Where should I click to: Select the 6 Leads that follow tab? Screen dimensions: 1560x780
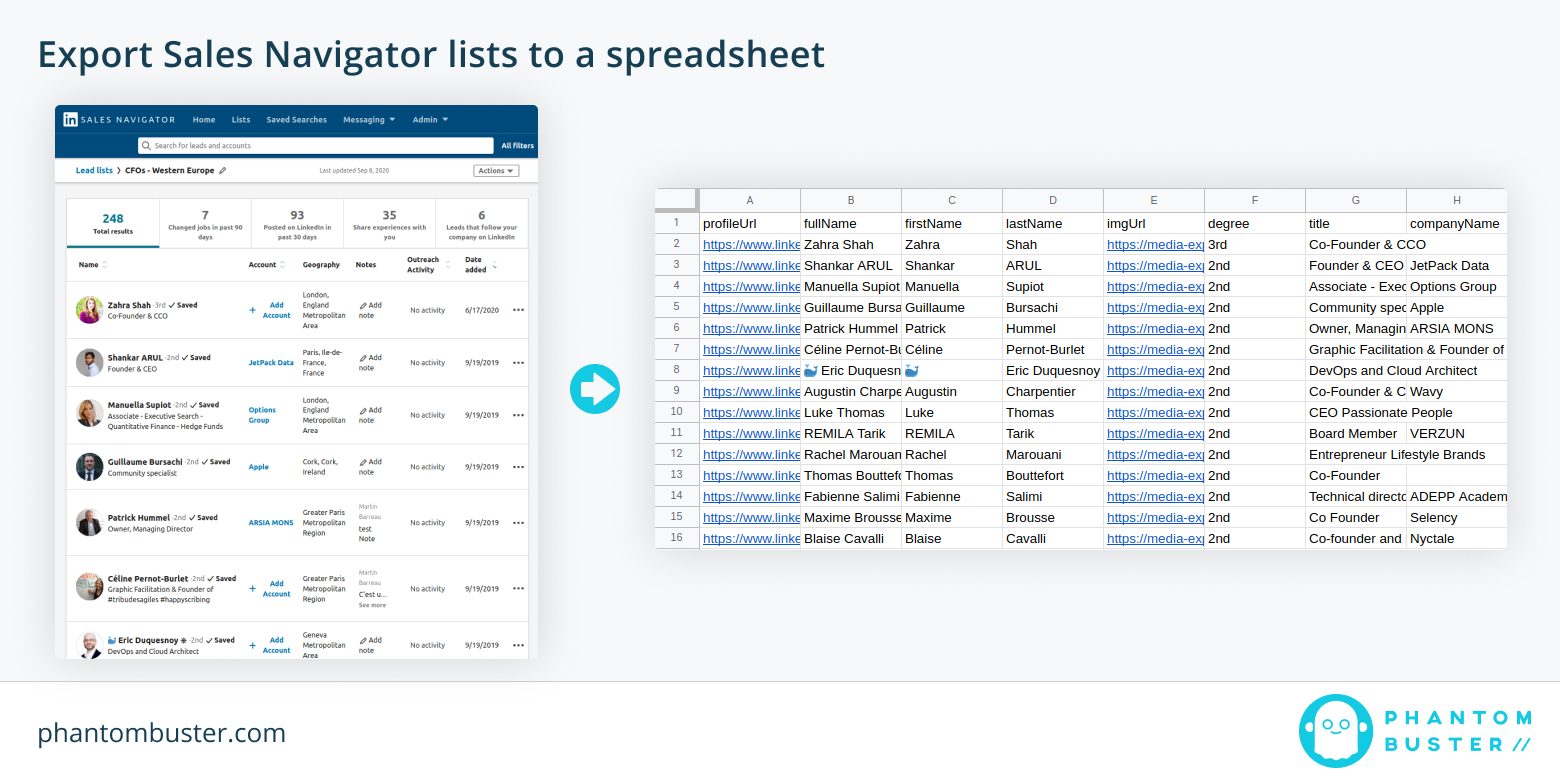[482, 223]
